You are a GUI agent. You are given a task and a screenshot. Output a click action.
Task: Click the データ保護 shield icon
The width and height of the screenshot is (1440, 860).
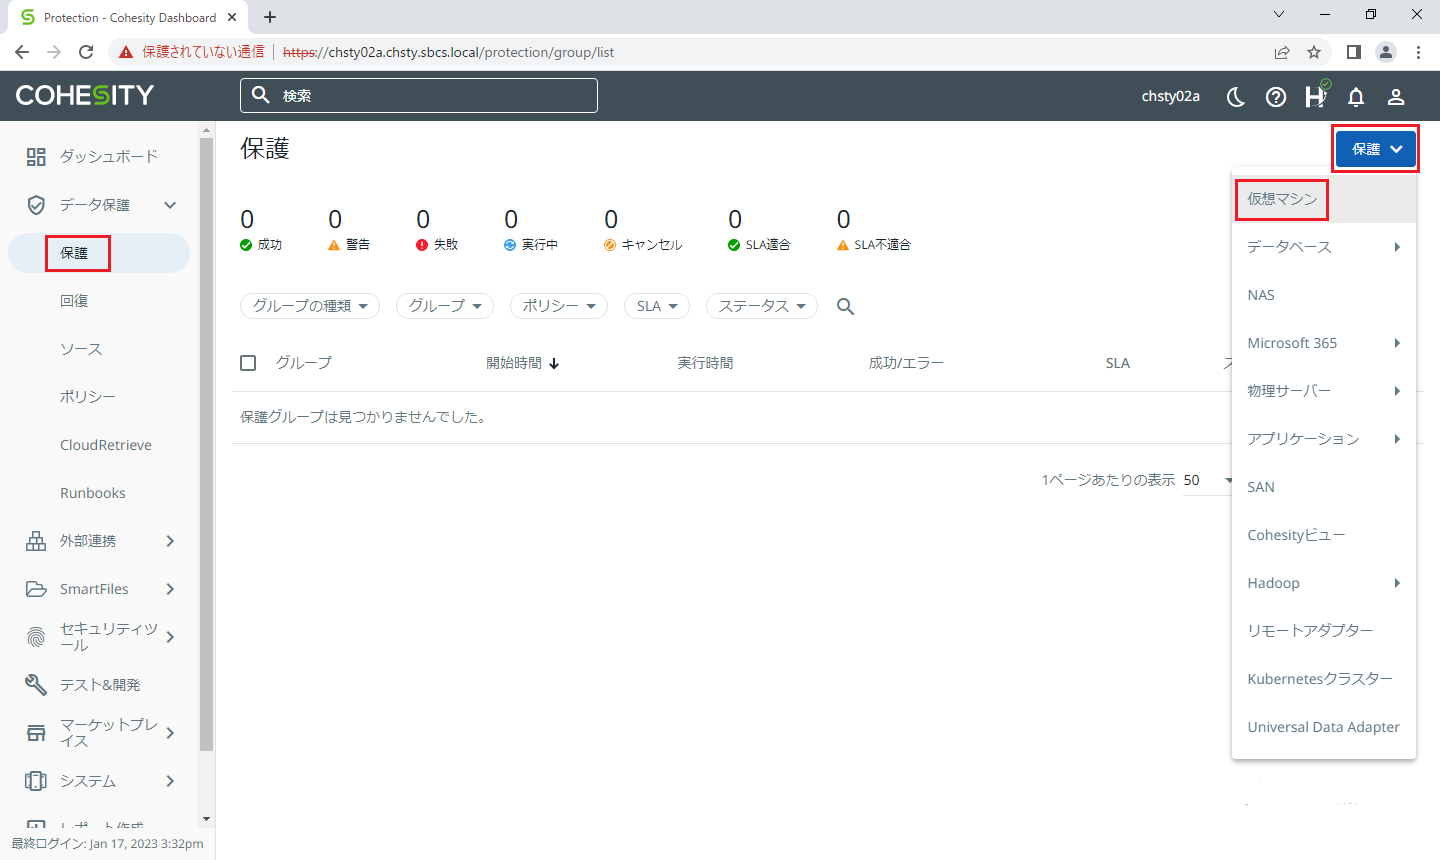36,205
